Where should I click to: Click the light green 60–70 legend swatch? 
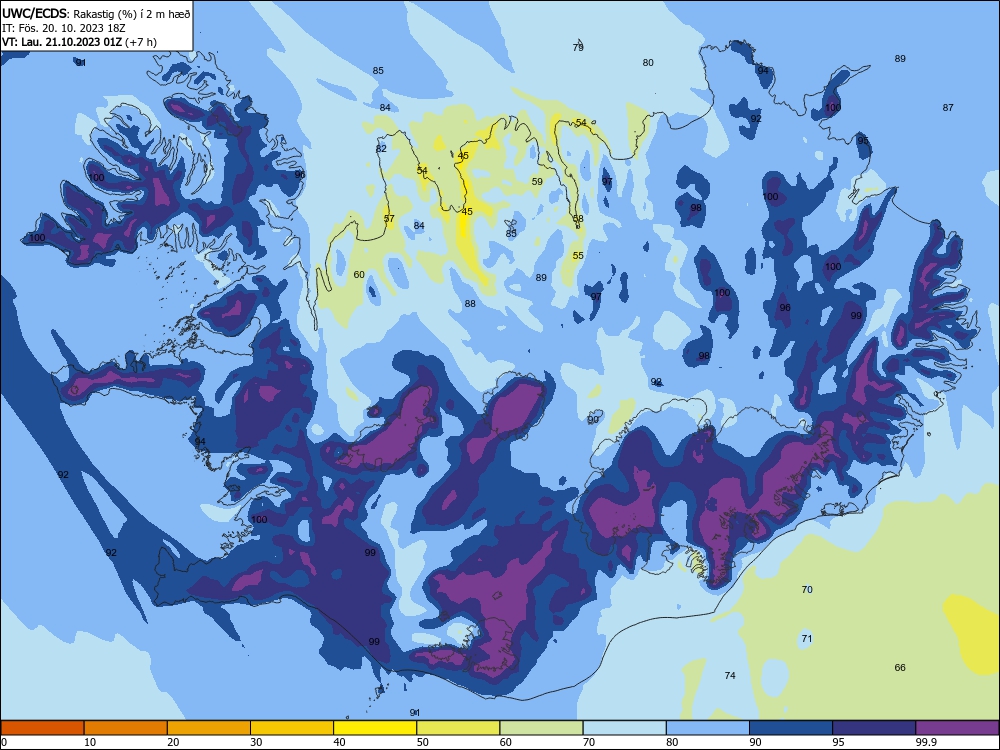coord(541,728)
